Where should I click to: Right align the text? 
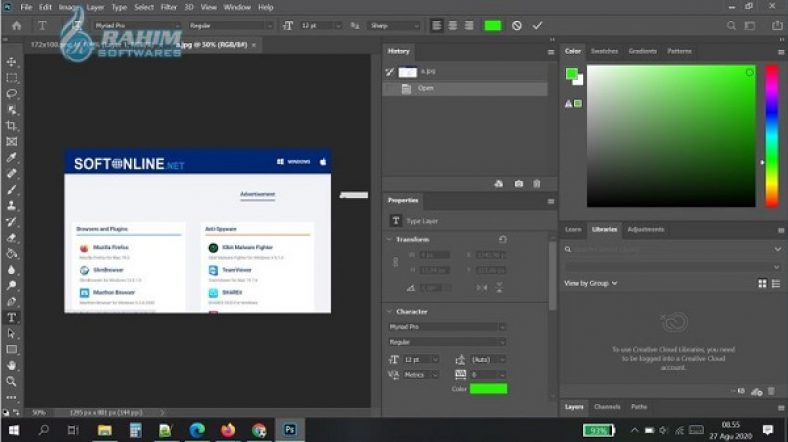coord(469,26)
